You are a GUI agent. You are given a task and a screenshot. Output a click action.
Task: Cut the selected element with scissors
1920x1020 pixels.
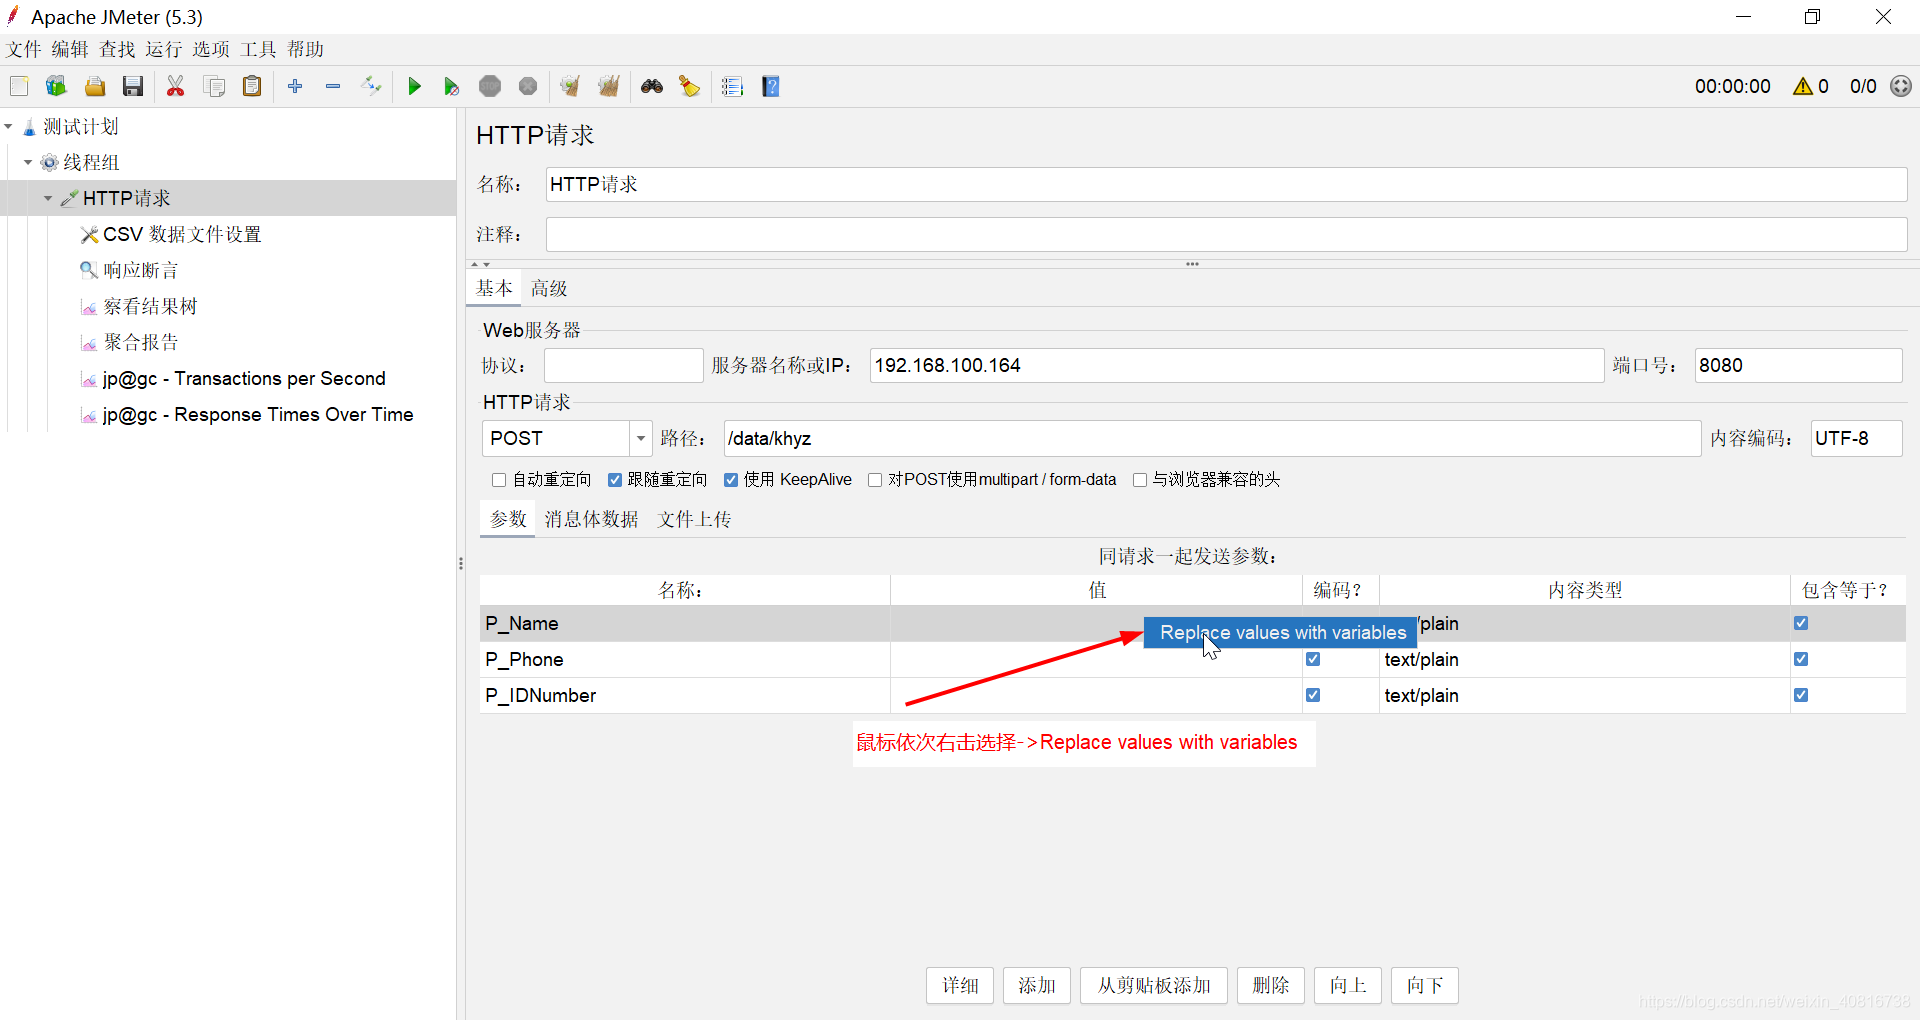176,86
